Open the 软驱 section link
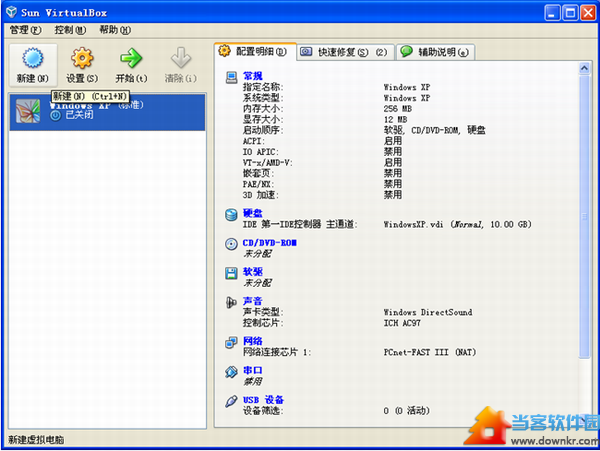The width and height of the screenshot is (600, 451). pos(253,272)
